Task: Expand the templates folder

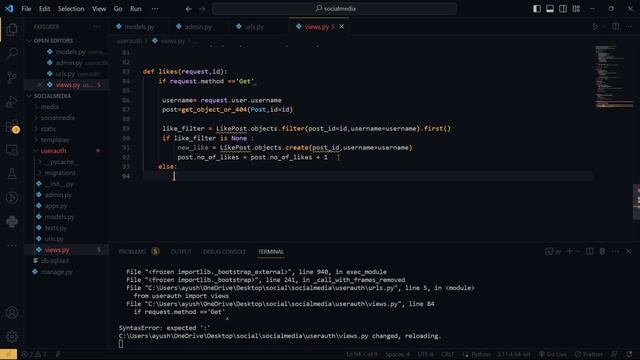Action: coord(55,140)
